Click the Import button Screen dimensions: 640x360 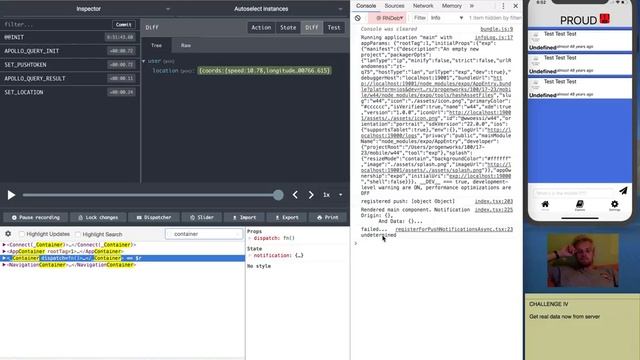click(x=244, y=218)
